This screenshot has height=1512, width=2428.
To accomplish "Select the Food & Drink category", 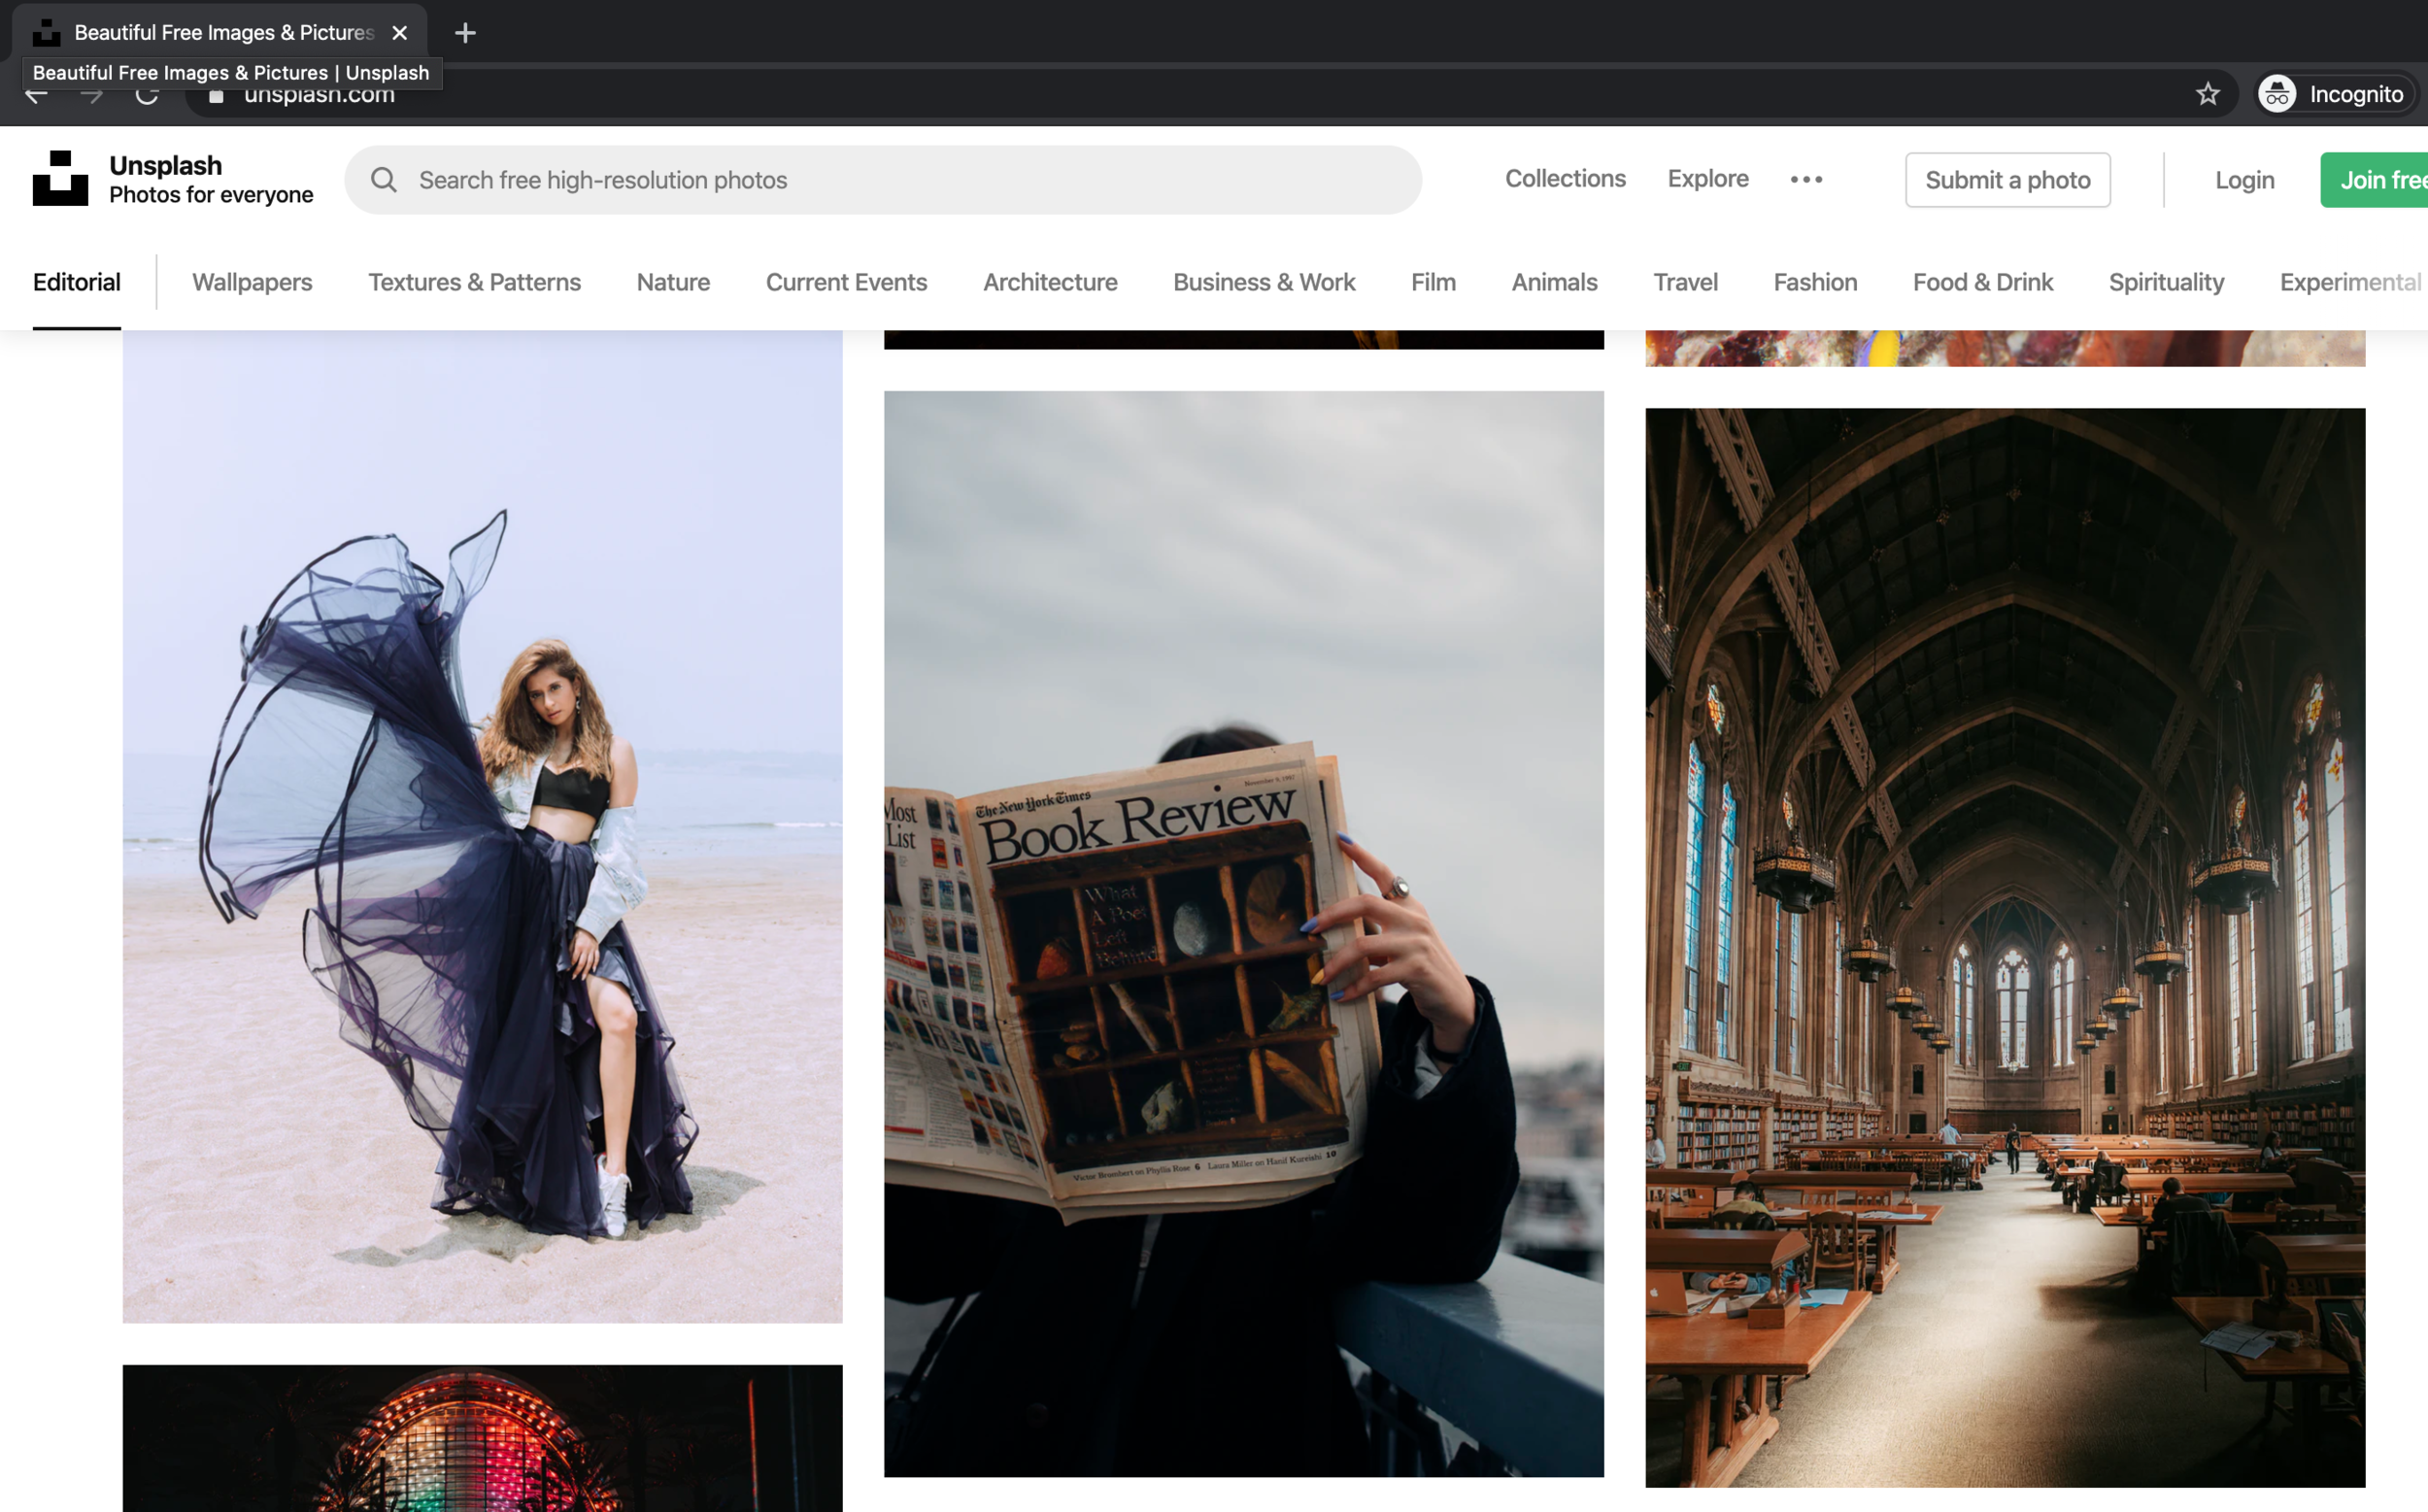I will [x=1982, y=282].
